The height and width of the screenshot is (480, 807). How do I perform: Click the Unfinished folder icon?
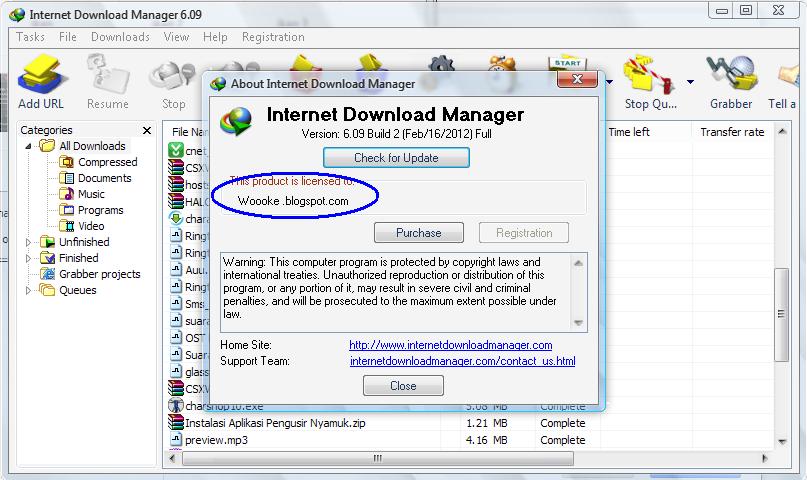coord(47,242)
